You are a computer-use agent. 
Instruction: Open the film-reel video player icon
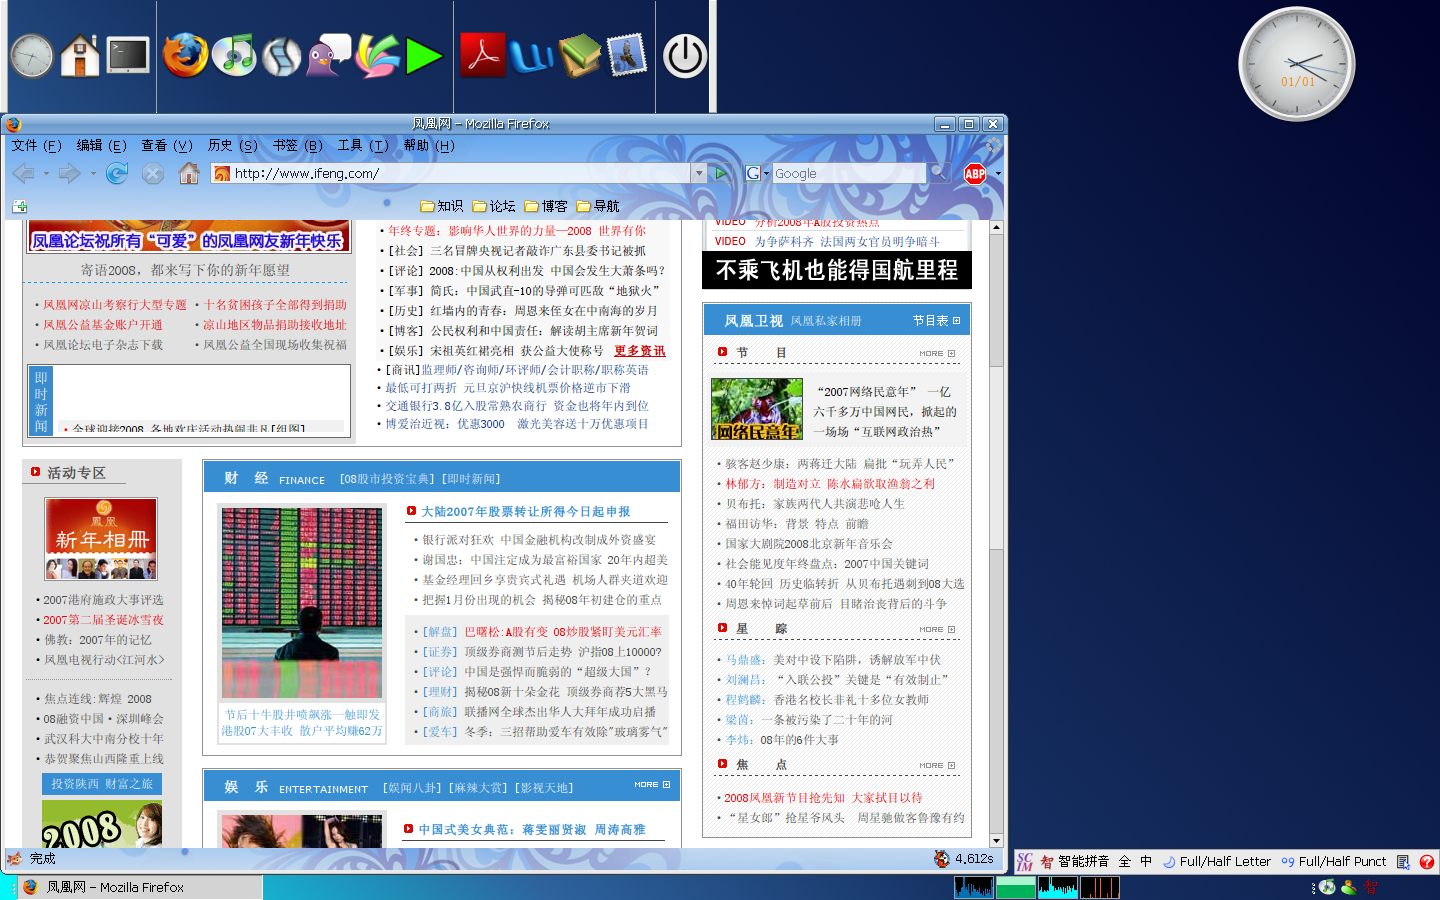[281, 56]
